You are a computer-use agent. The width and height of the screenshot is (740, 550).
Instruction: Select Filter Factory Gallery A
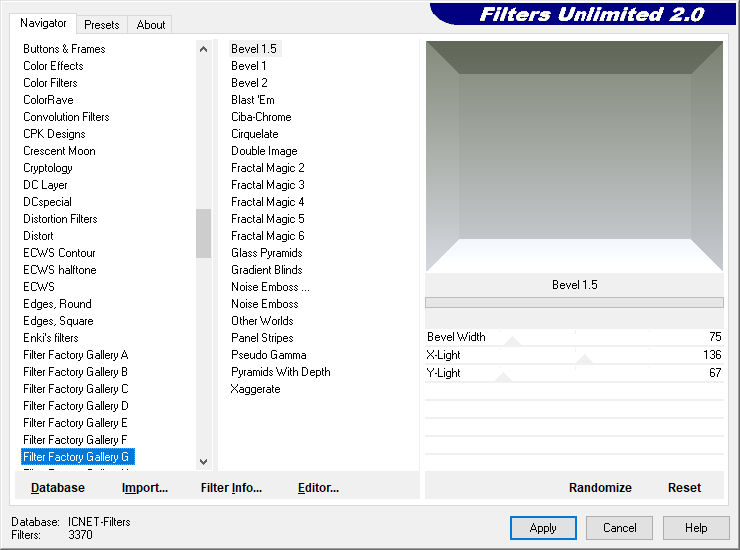click(76, 355)
